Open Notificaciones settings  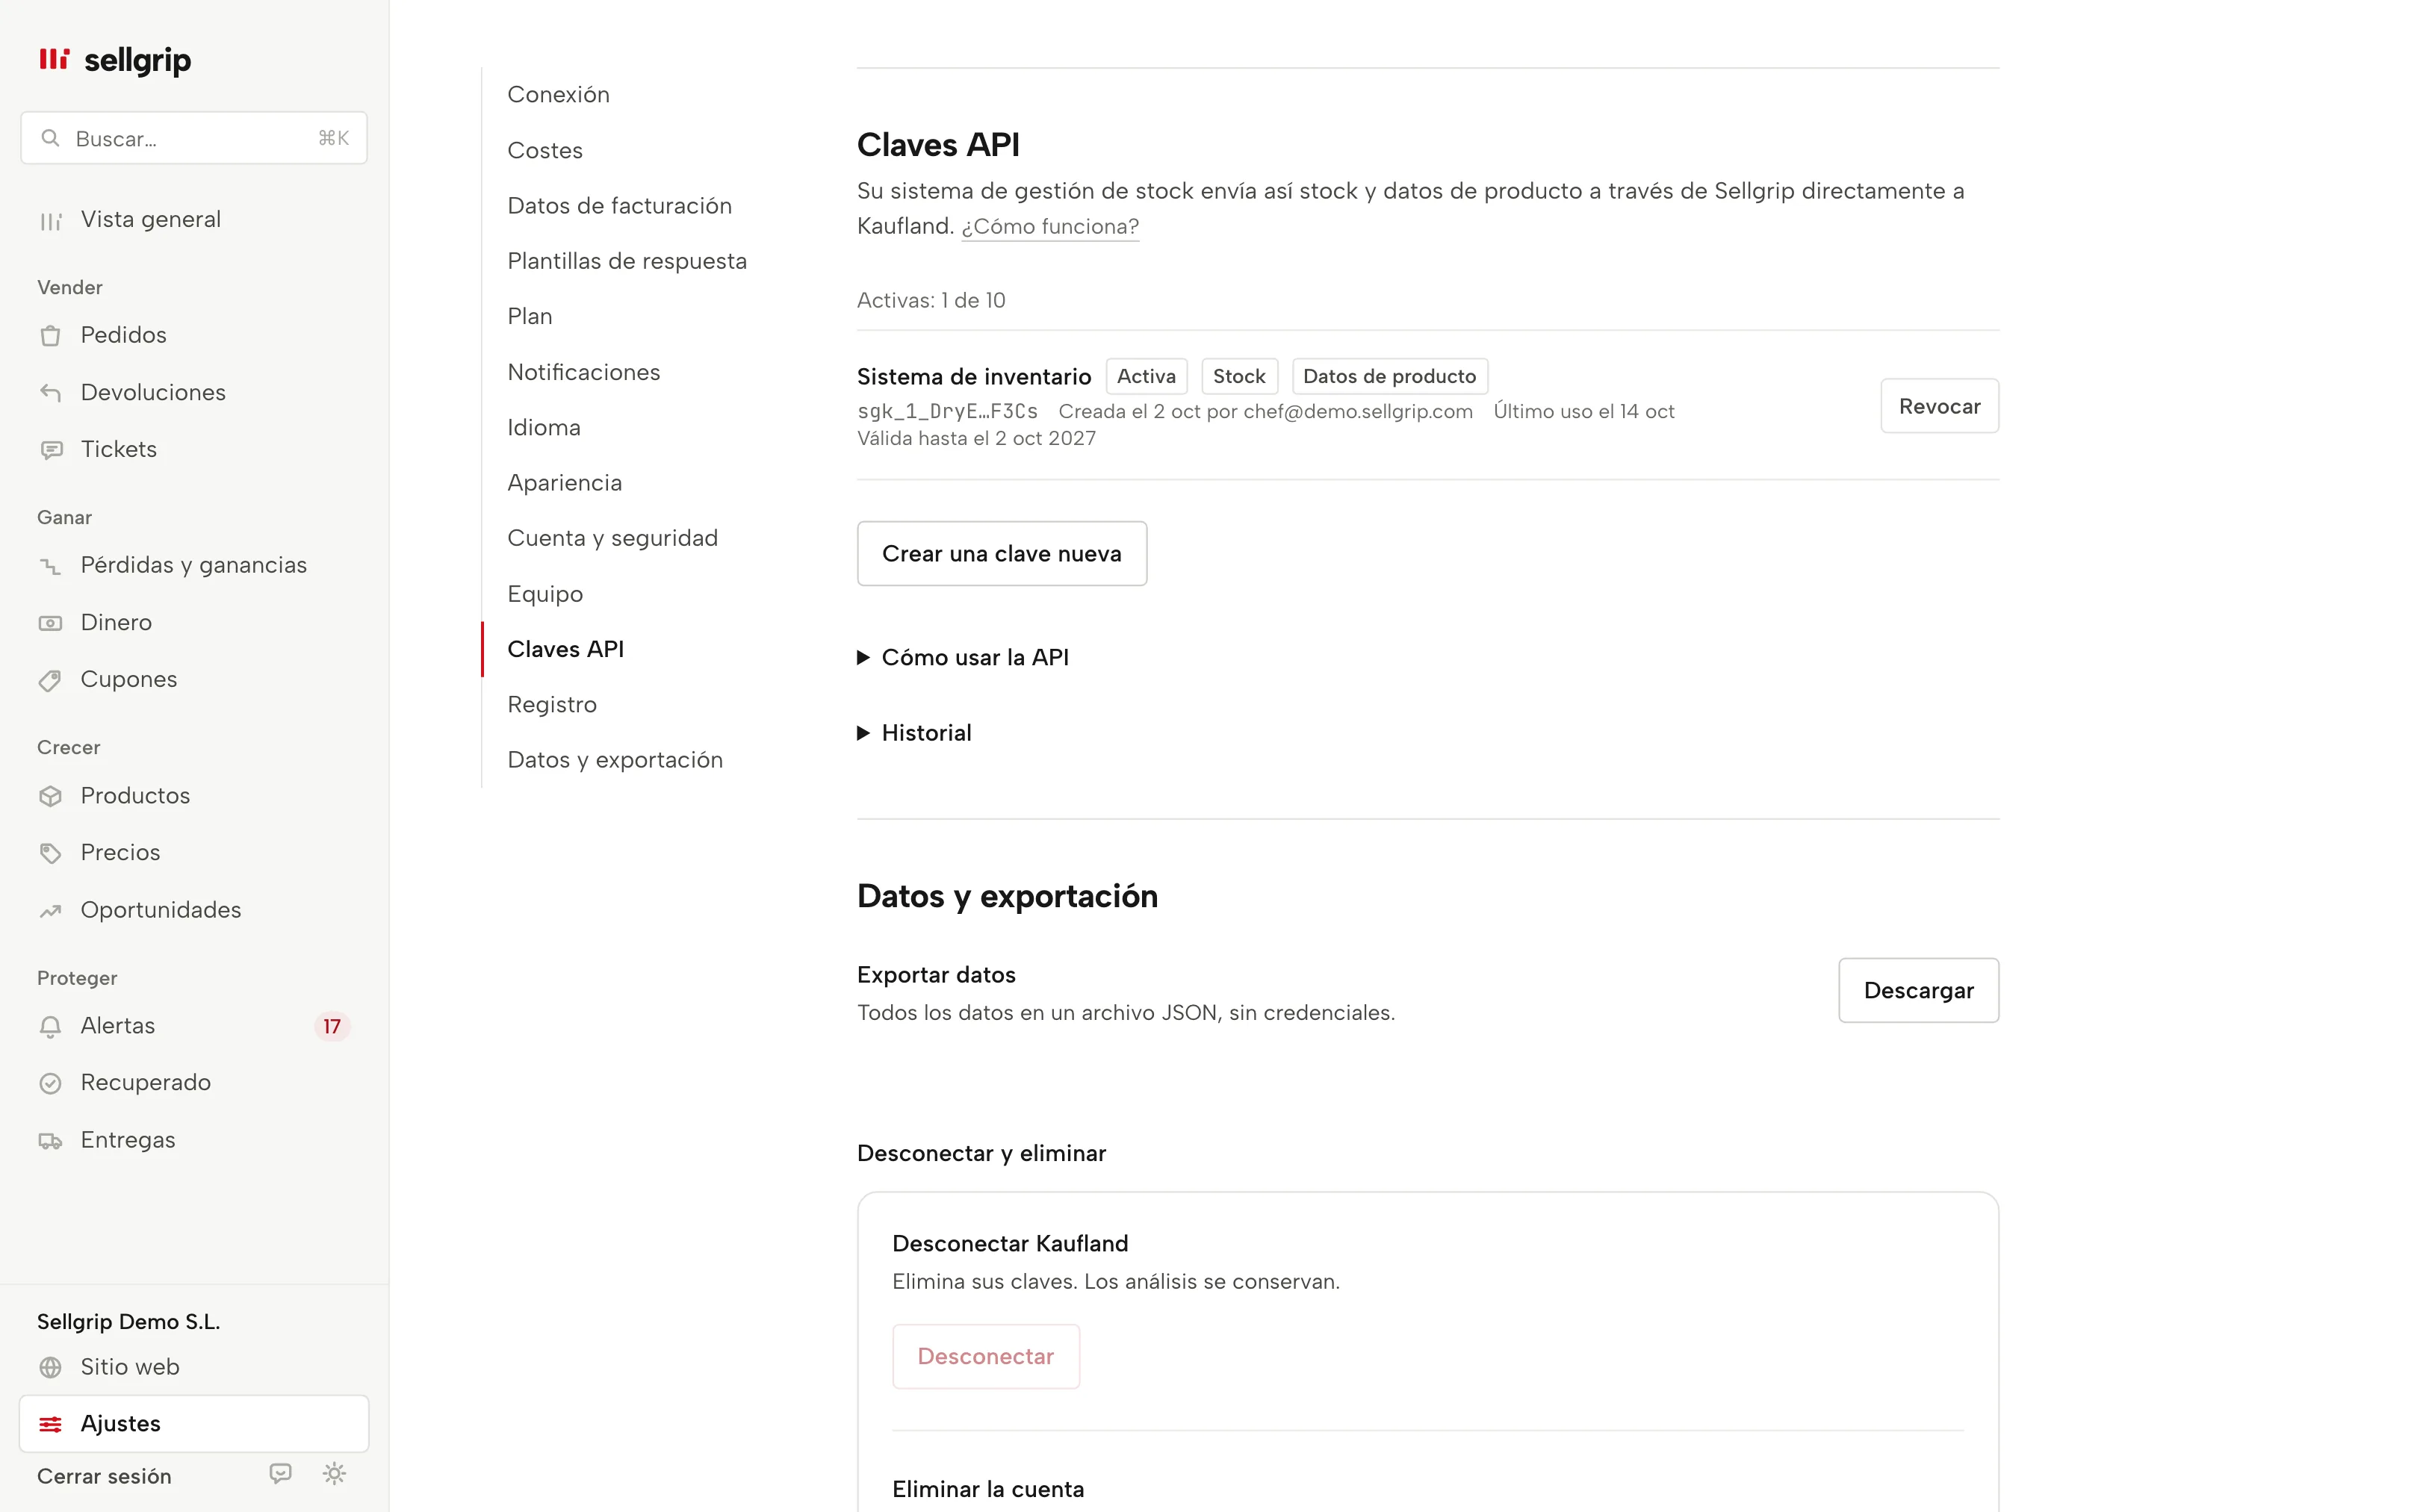[x=584, y=372]
